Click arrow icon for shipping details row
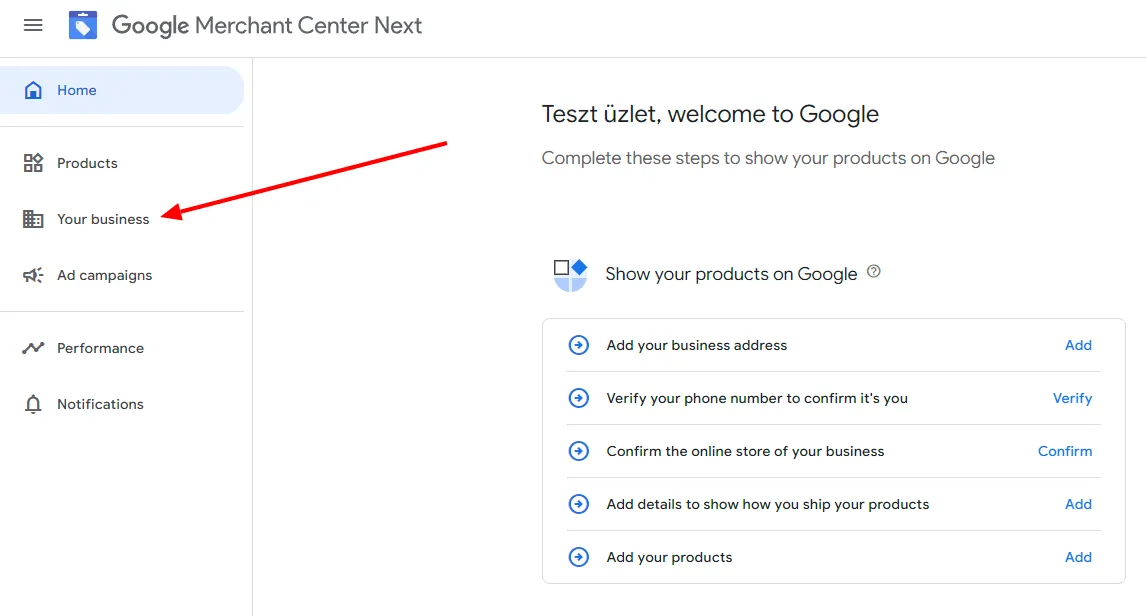 click(x=579, y=504)
